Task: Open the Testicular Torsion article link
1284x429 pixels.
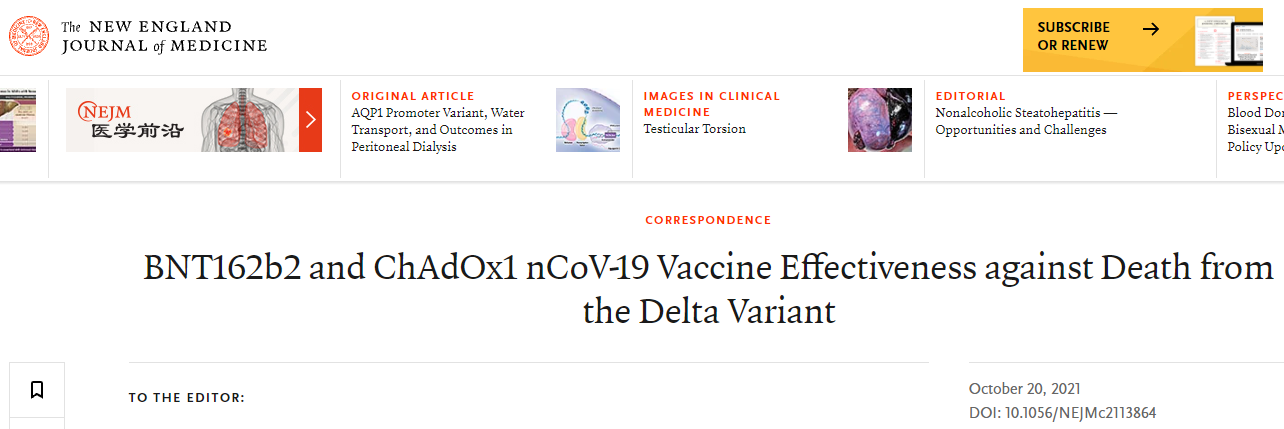Action: [x=694, y=129]
